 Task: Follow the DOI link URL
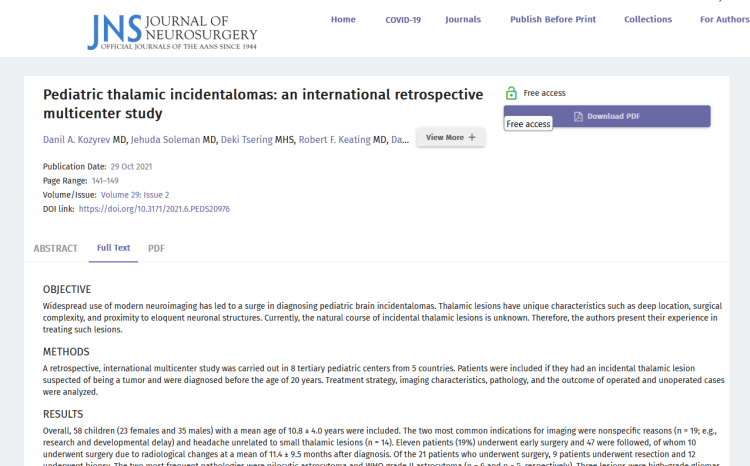[154, 209]
